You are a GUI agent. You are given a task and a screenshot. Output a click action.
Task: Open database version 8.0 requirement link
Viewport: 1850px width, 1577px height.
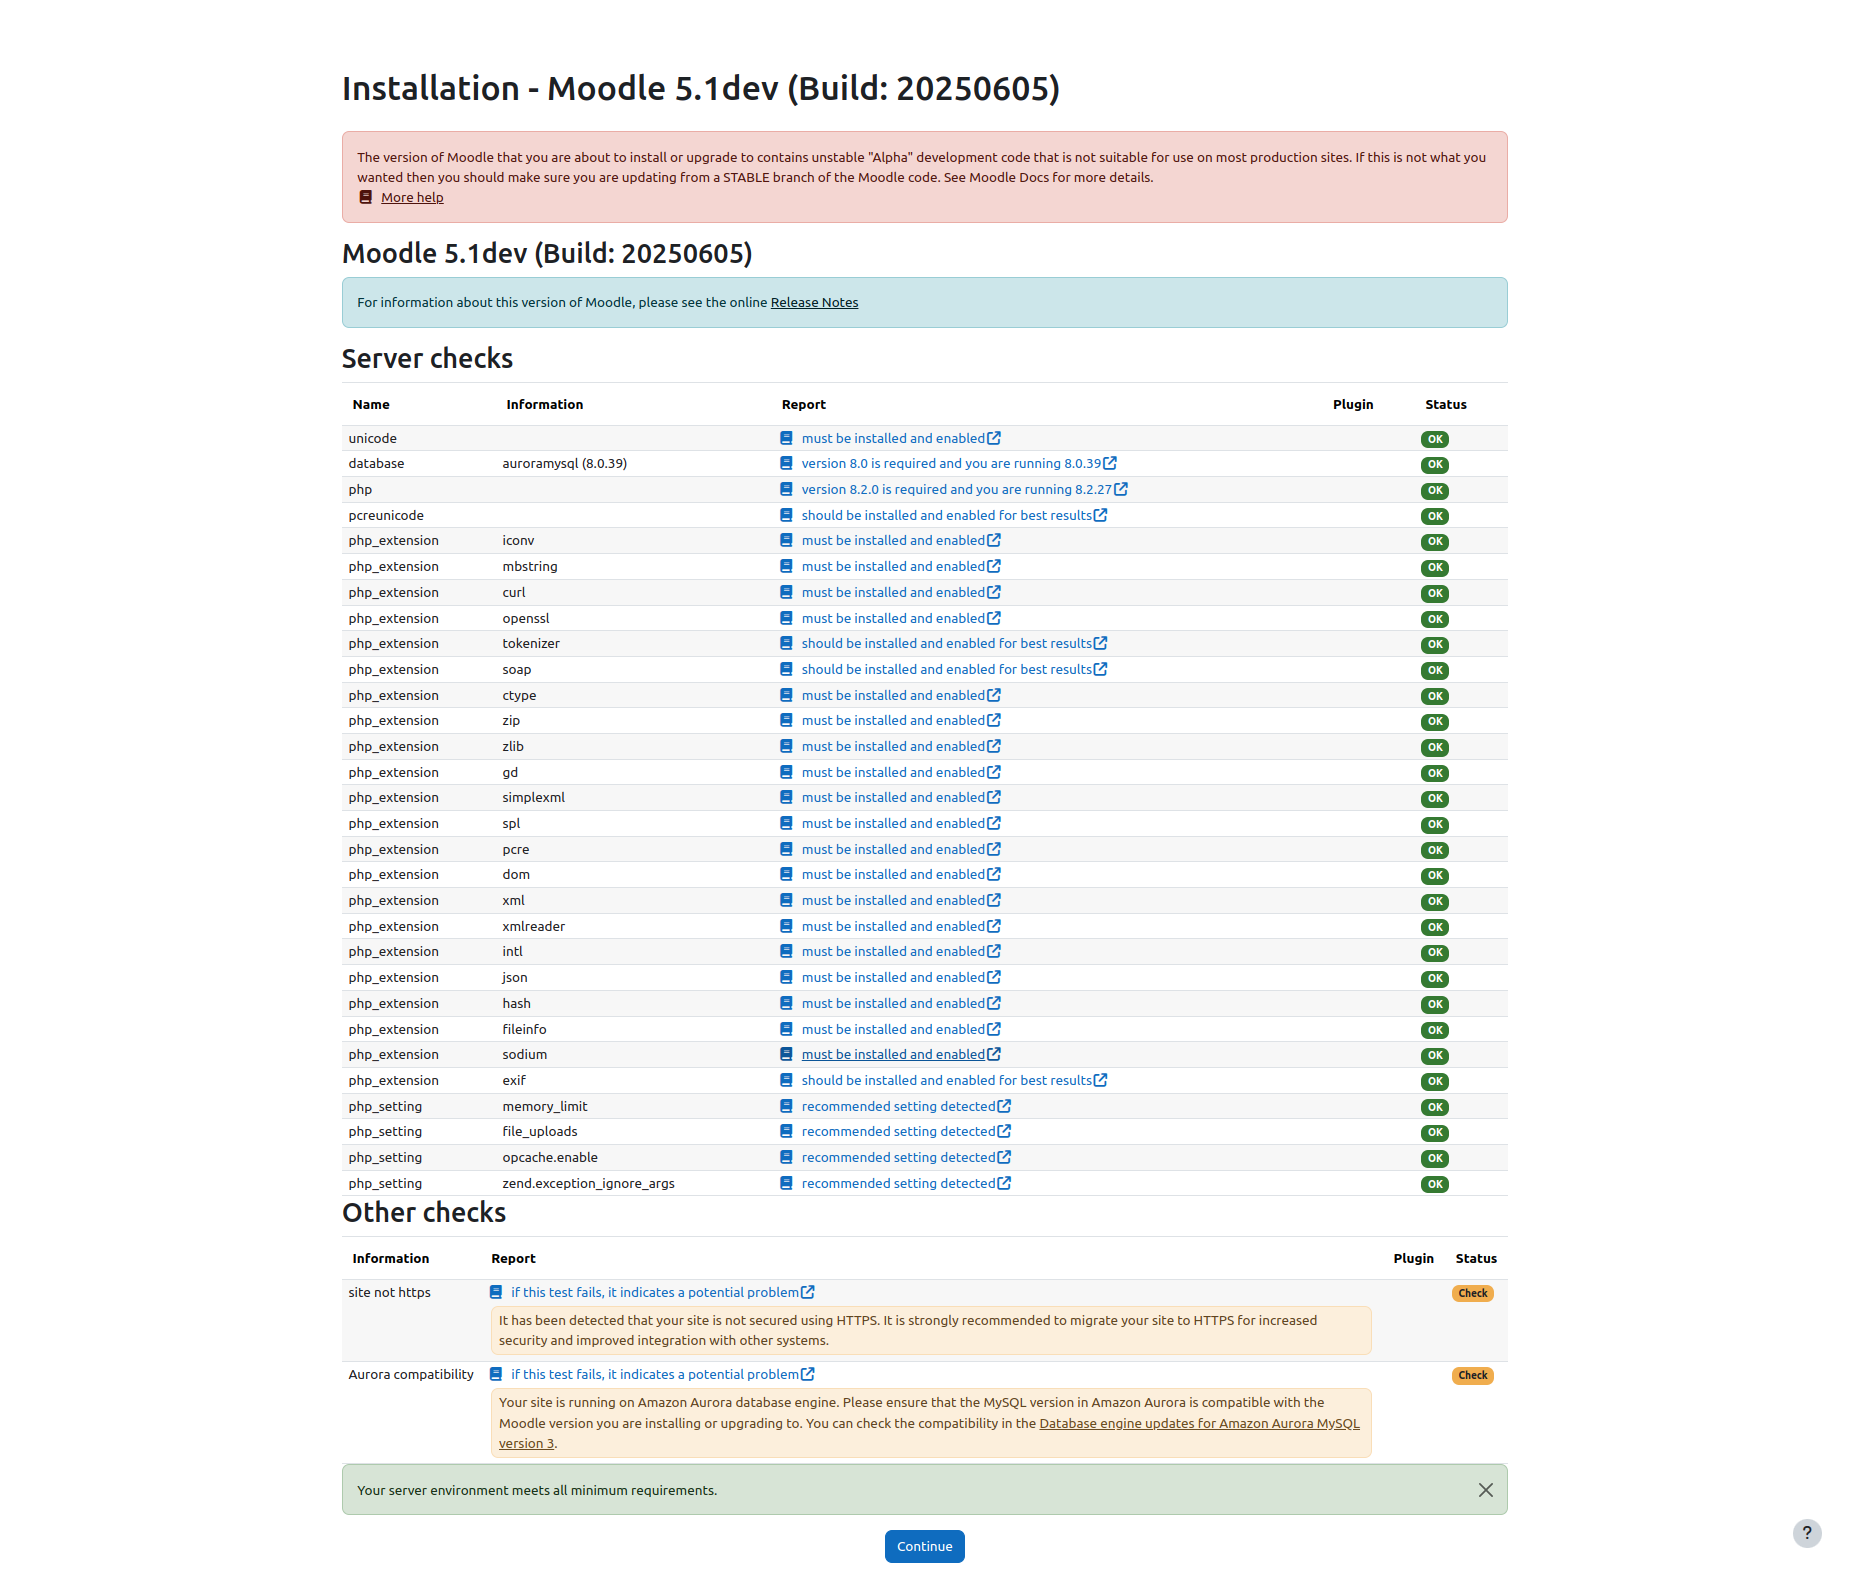click(951, 463)
